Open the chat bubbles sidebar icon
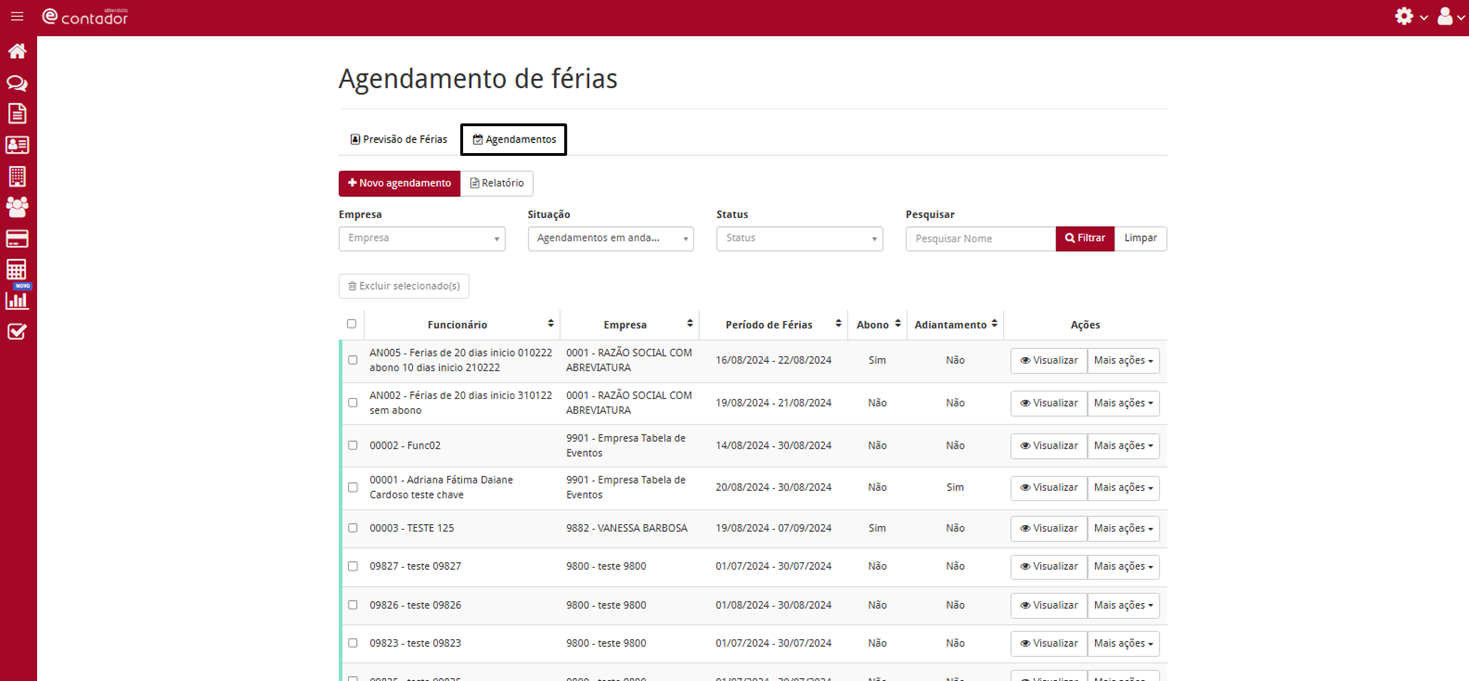 [x=17, y=83]
